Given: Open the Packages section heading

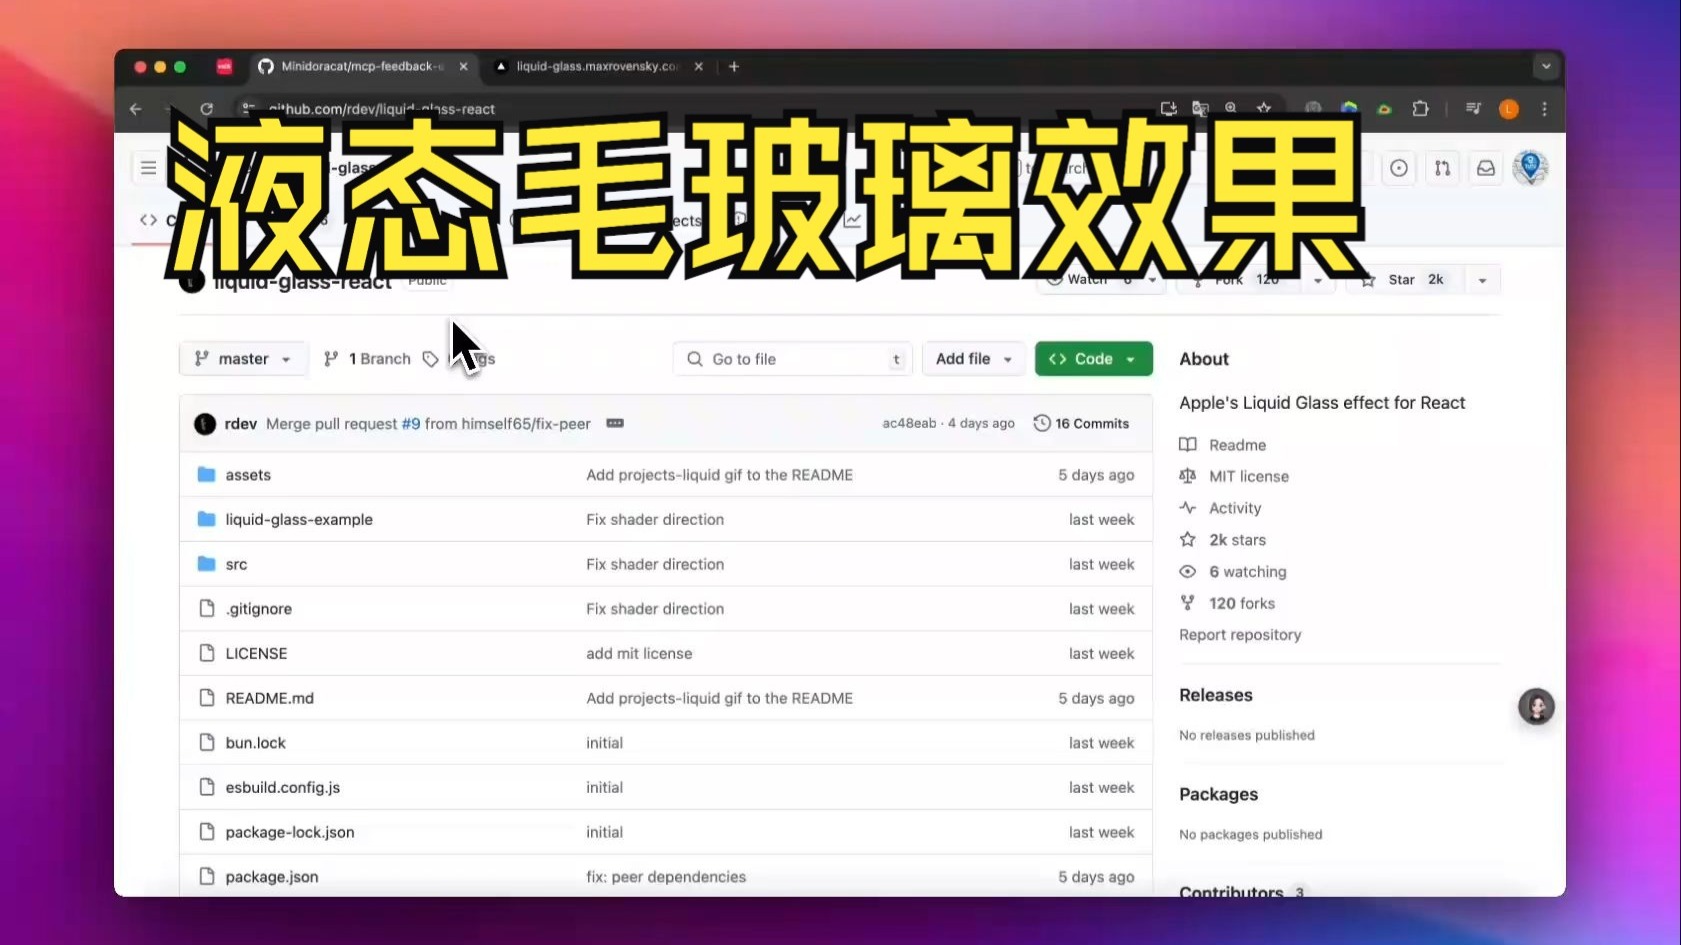Looking at the screenshot, I should pos(1218,794).
